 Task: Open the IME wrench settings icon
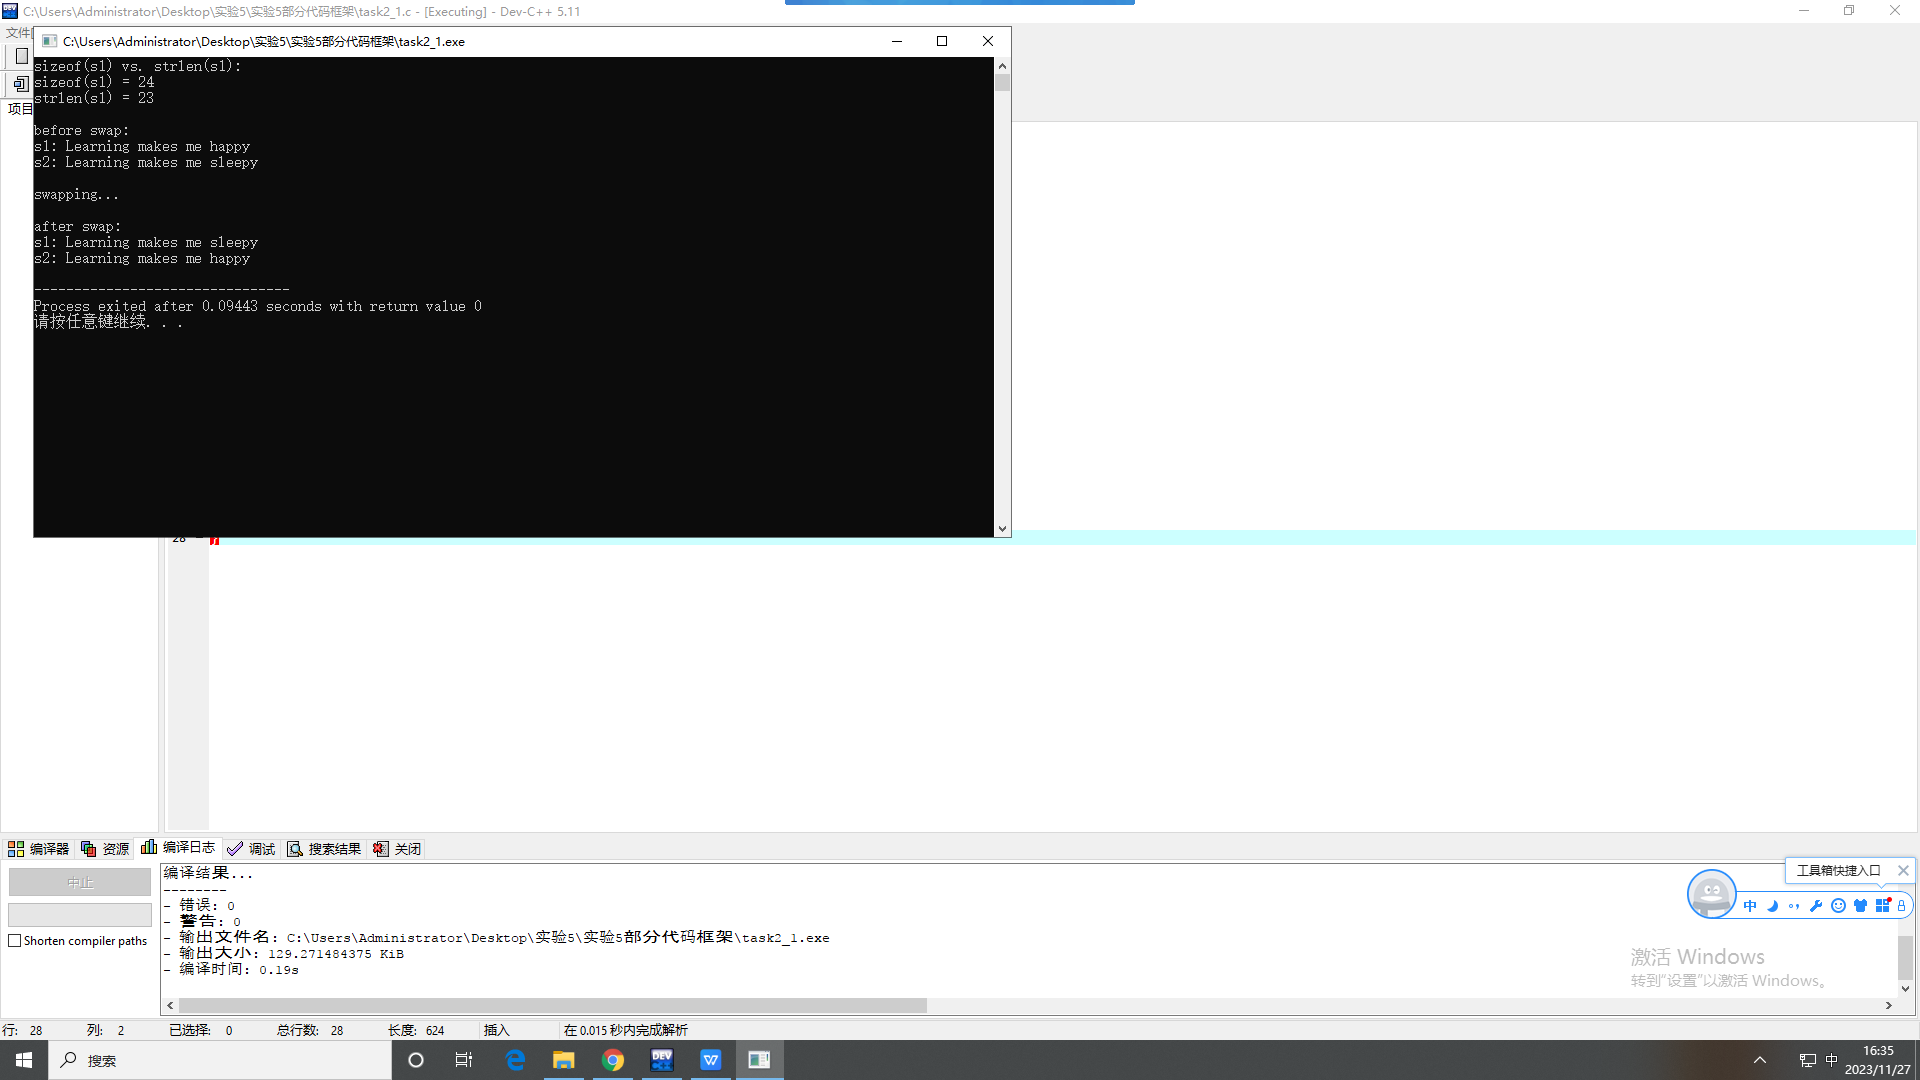point(1816,906)
